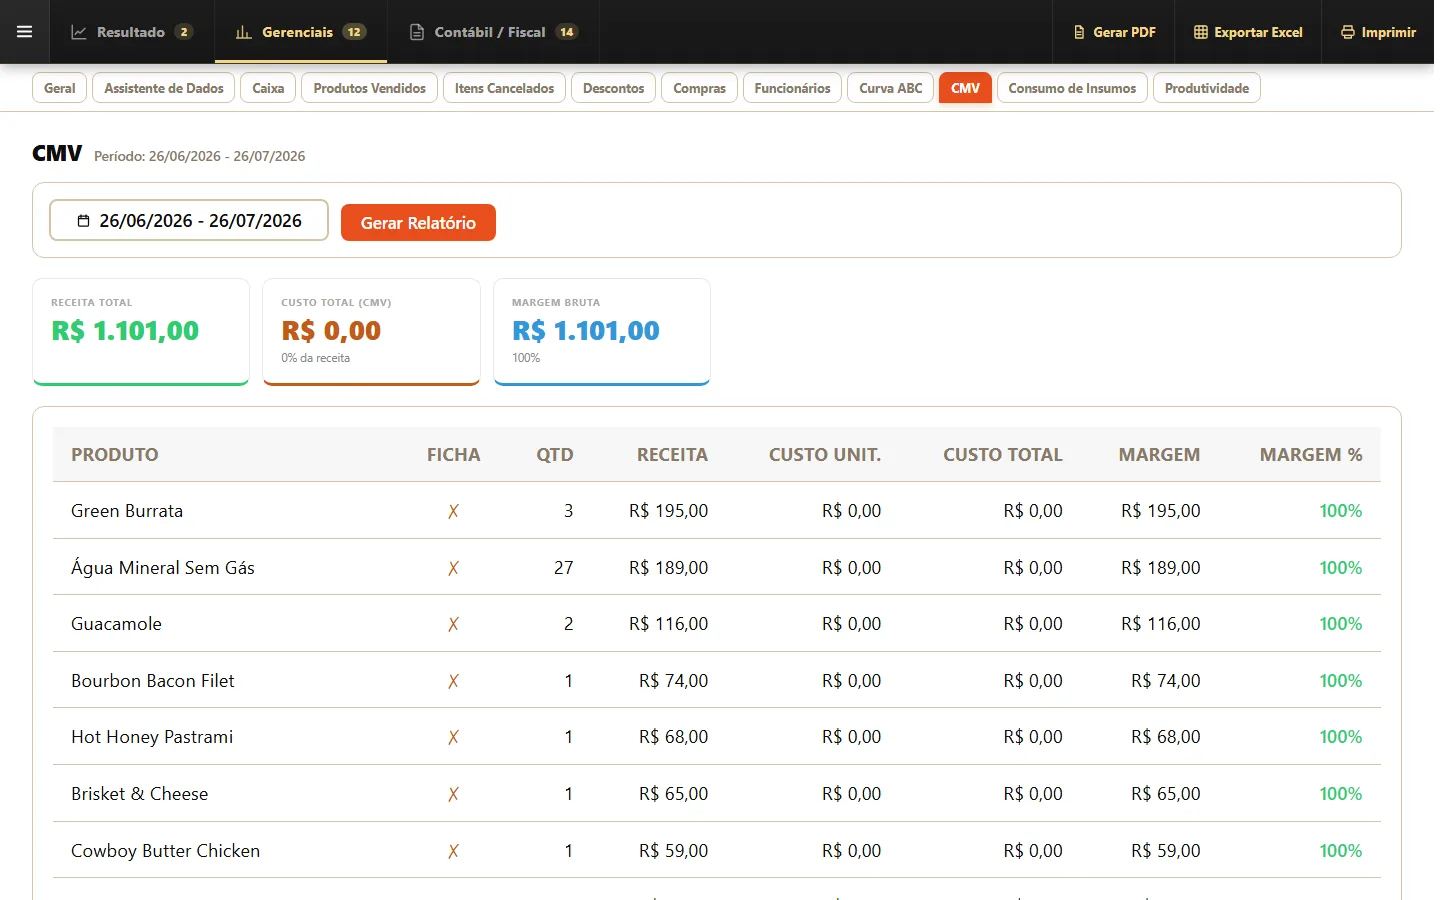This screenshot has width=1440, height=900.
Task: Click the MARGEM % column header
Action: (1311, 455)
